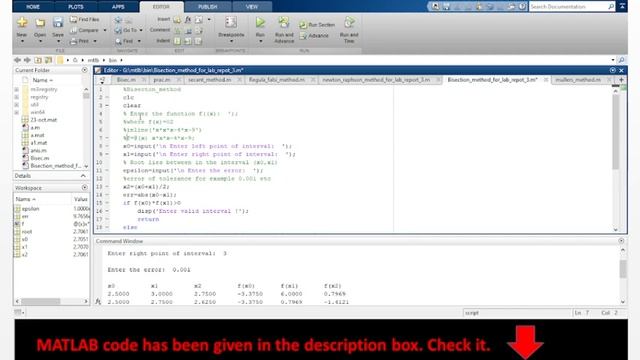The width and height of the screenshot is (640, 360).
Task: Open Command Window actions menu
Action: [621, 241]
